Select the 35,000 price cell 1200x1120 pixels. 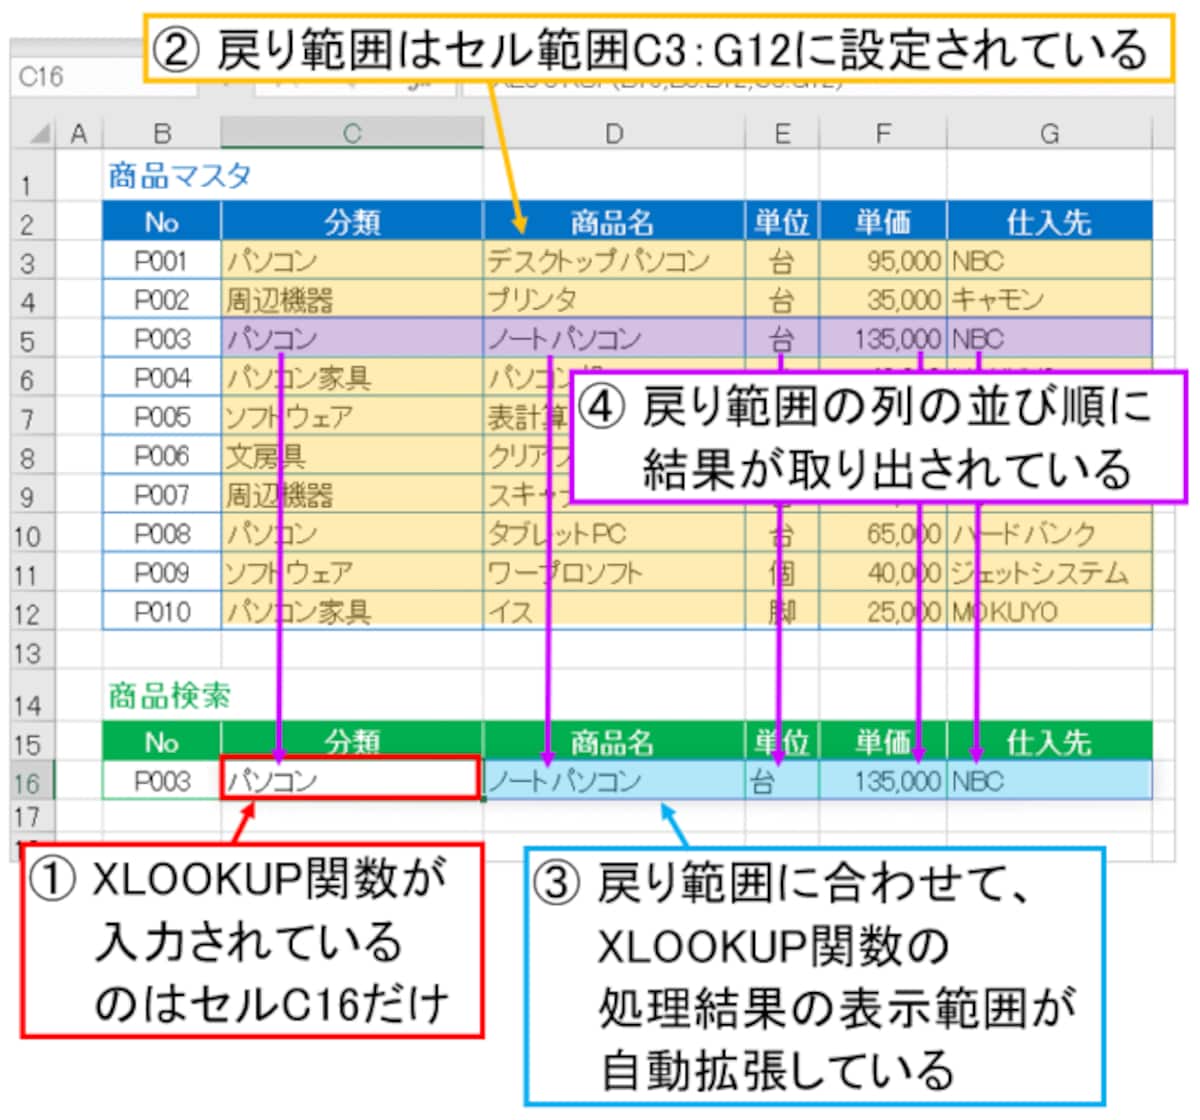[x=884, y=300]
